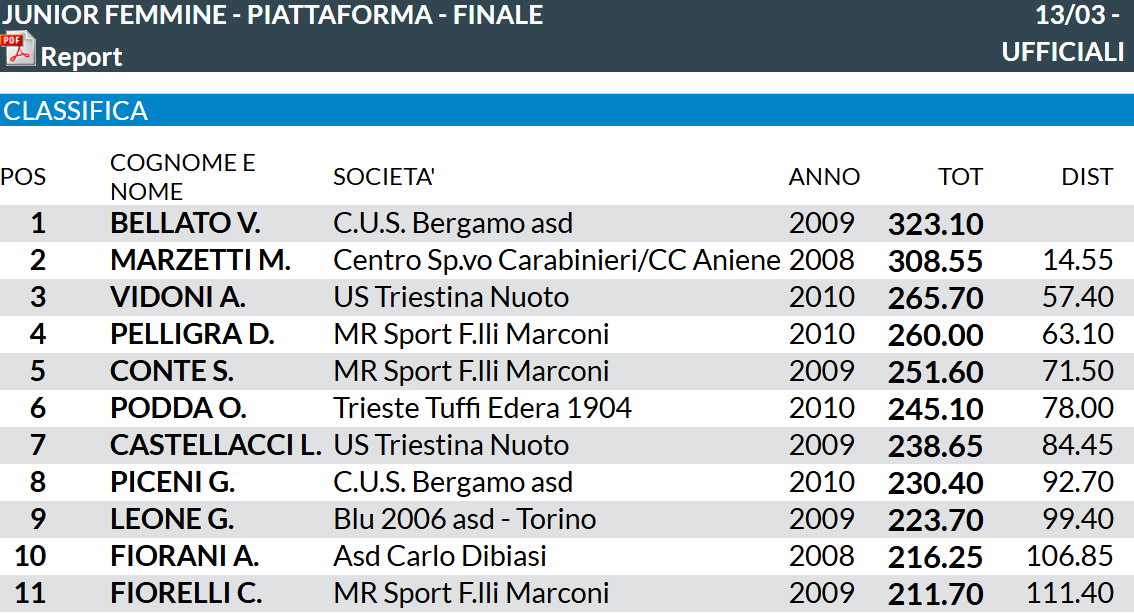The width and height of the screenshot is (1134, 613).
Task: Open the Report link
Action: point(81,57)
